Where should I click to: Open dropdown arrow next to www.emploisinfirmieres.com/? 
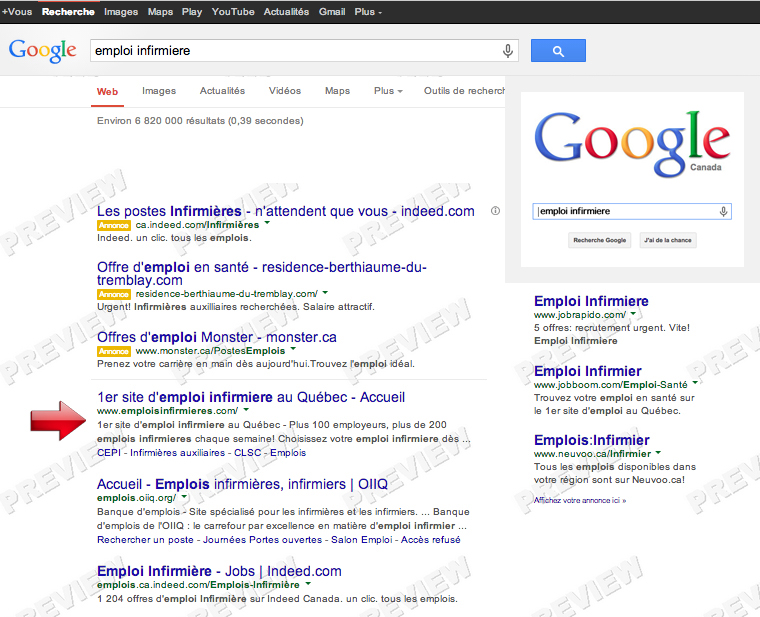(246, 410)
